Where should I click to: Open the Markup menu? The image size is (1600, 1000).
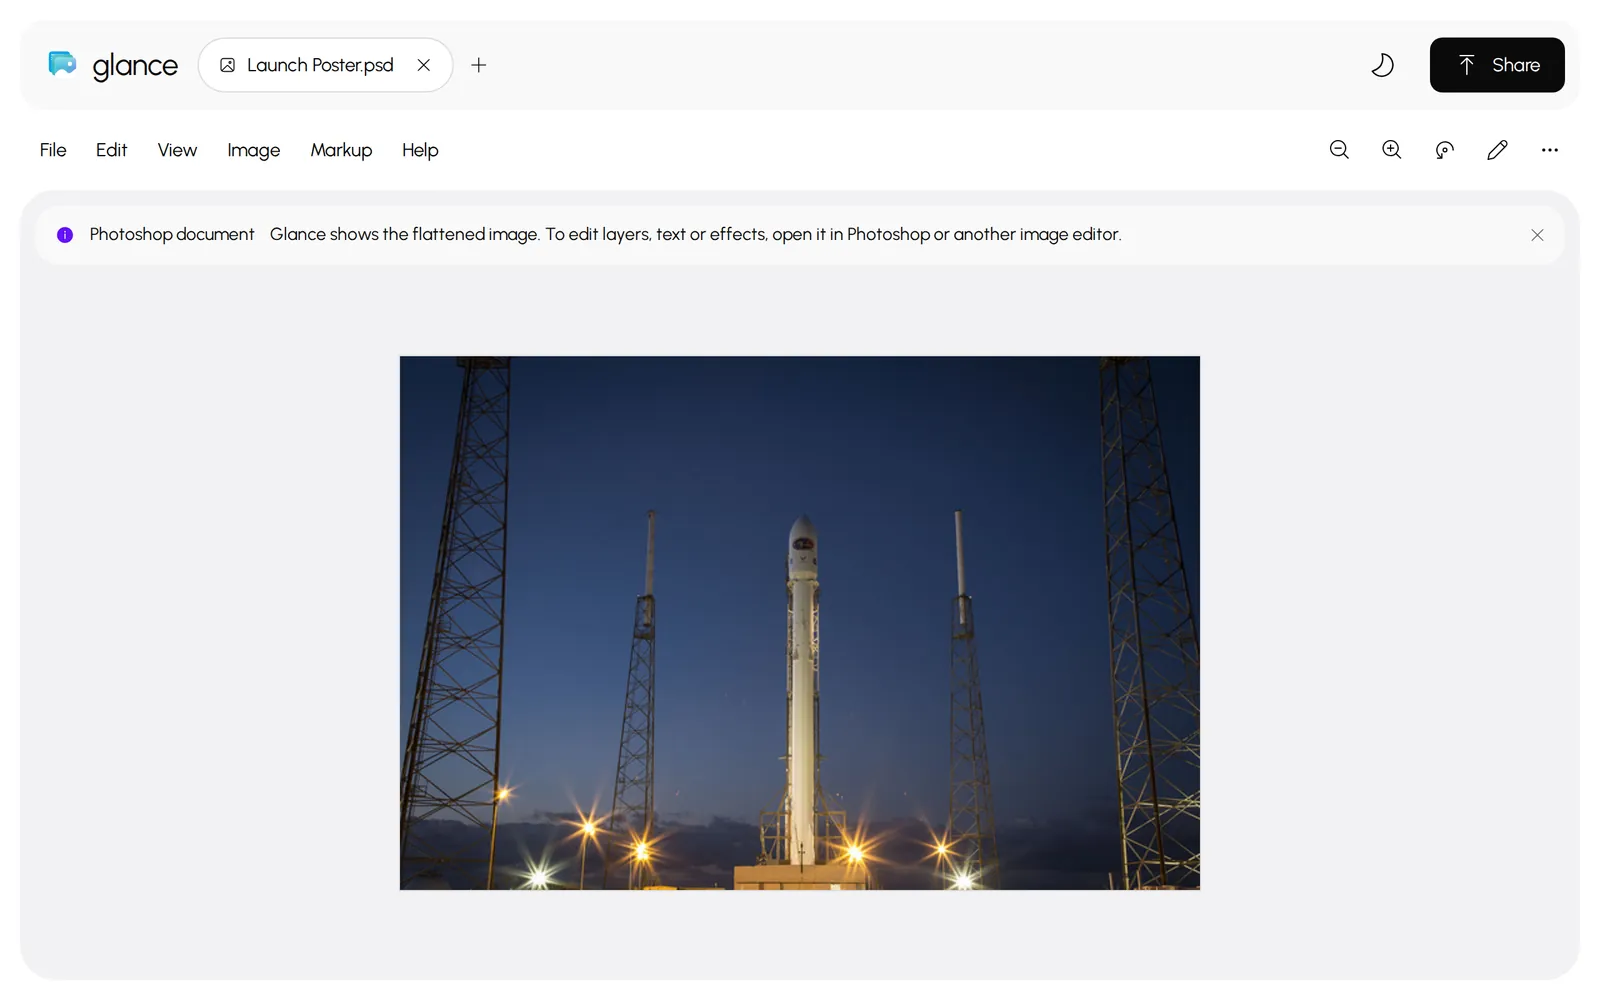pos(341,150)
